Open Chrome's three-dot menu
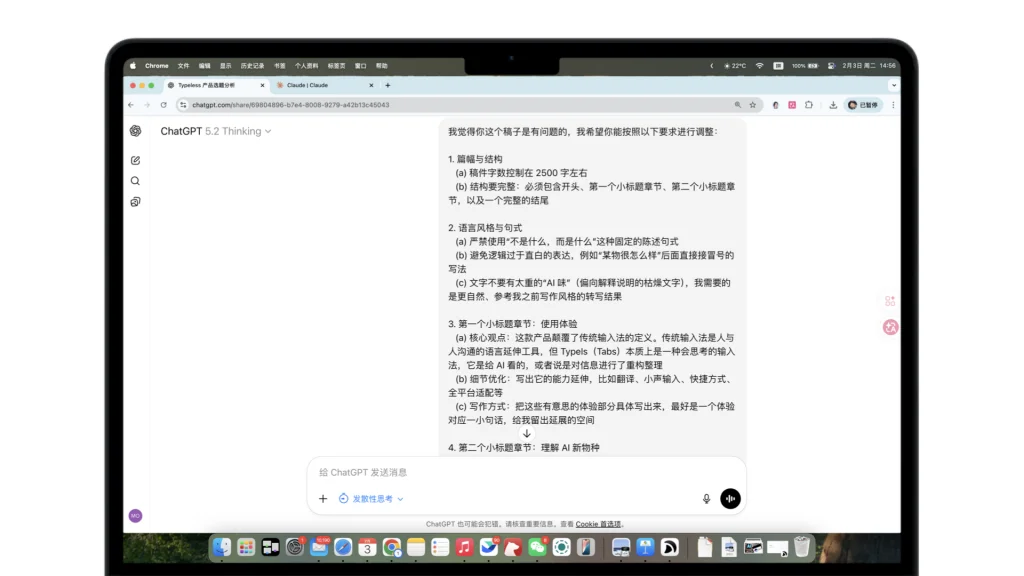This screenshot has height=576, width=1024. [x=893, y=105]
